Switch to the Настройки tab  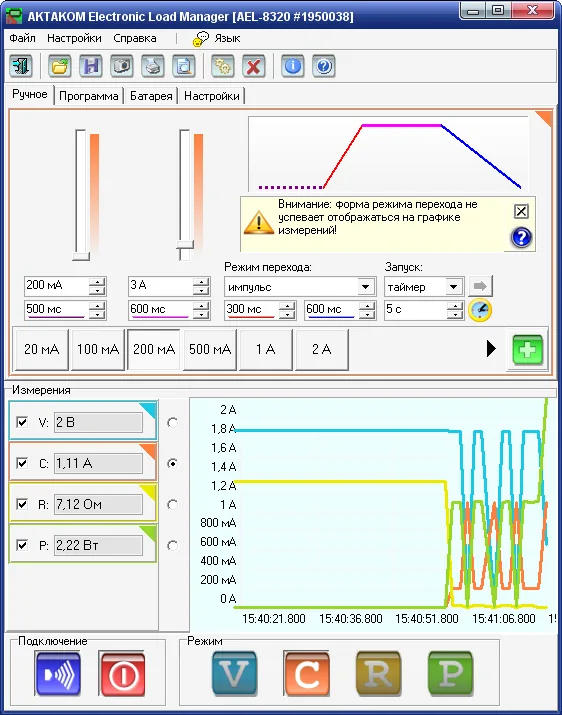212,96
